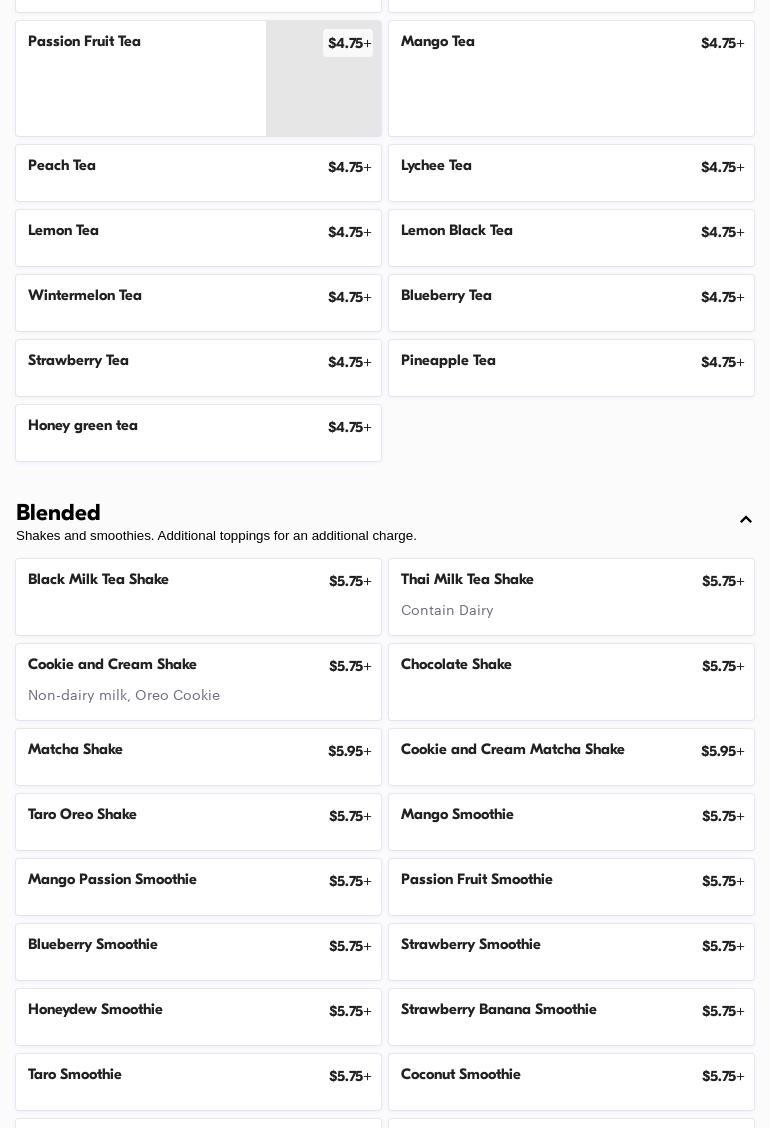770x1128 pixels.
Task: Select Mango Tea menu item
Action: coord(571,78)
